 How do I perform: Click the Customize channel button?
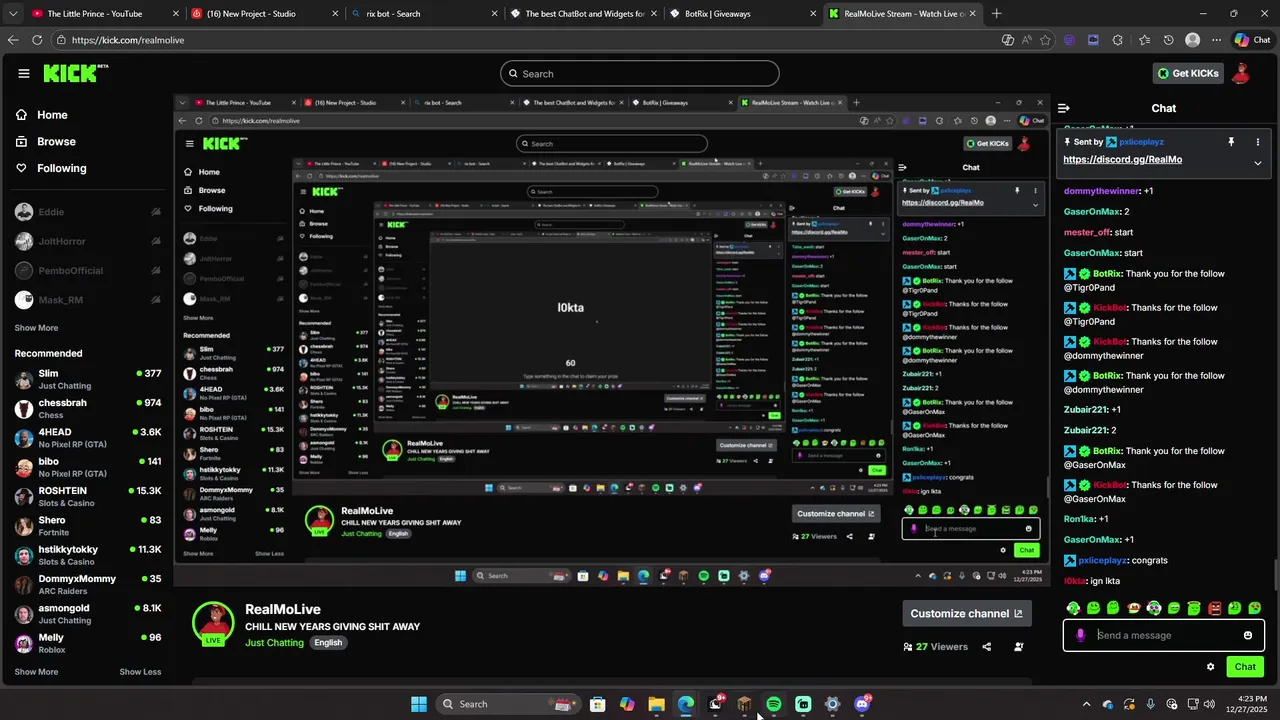[x=966, y=614]
